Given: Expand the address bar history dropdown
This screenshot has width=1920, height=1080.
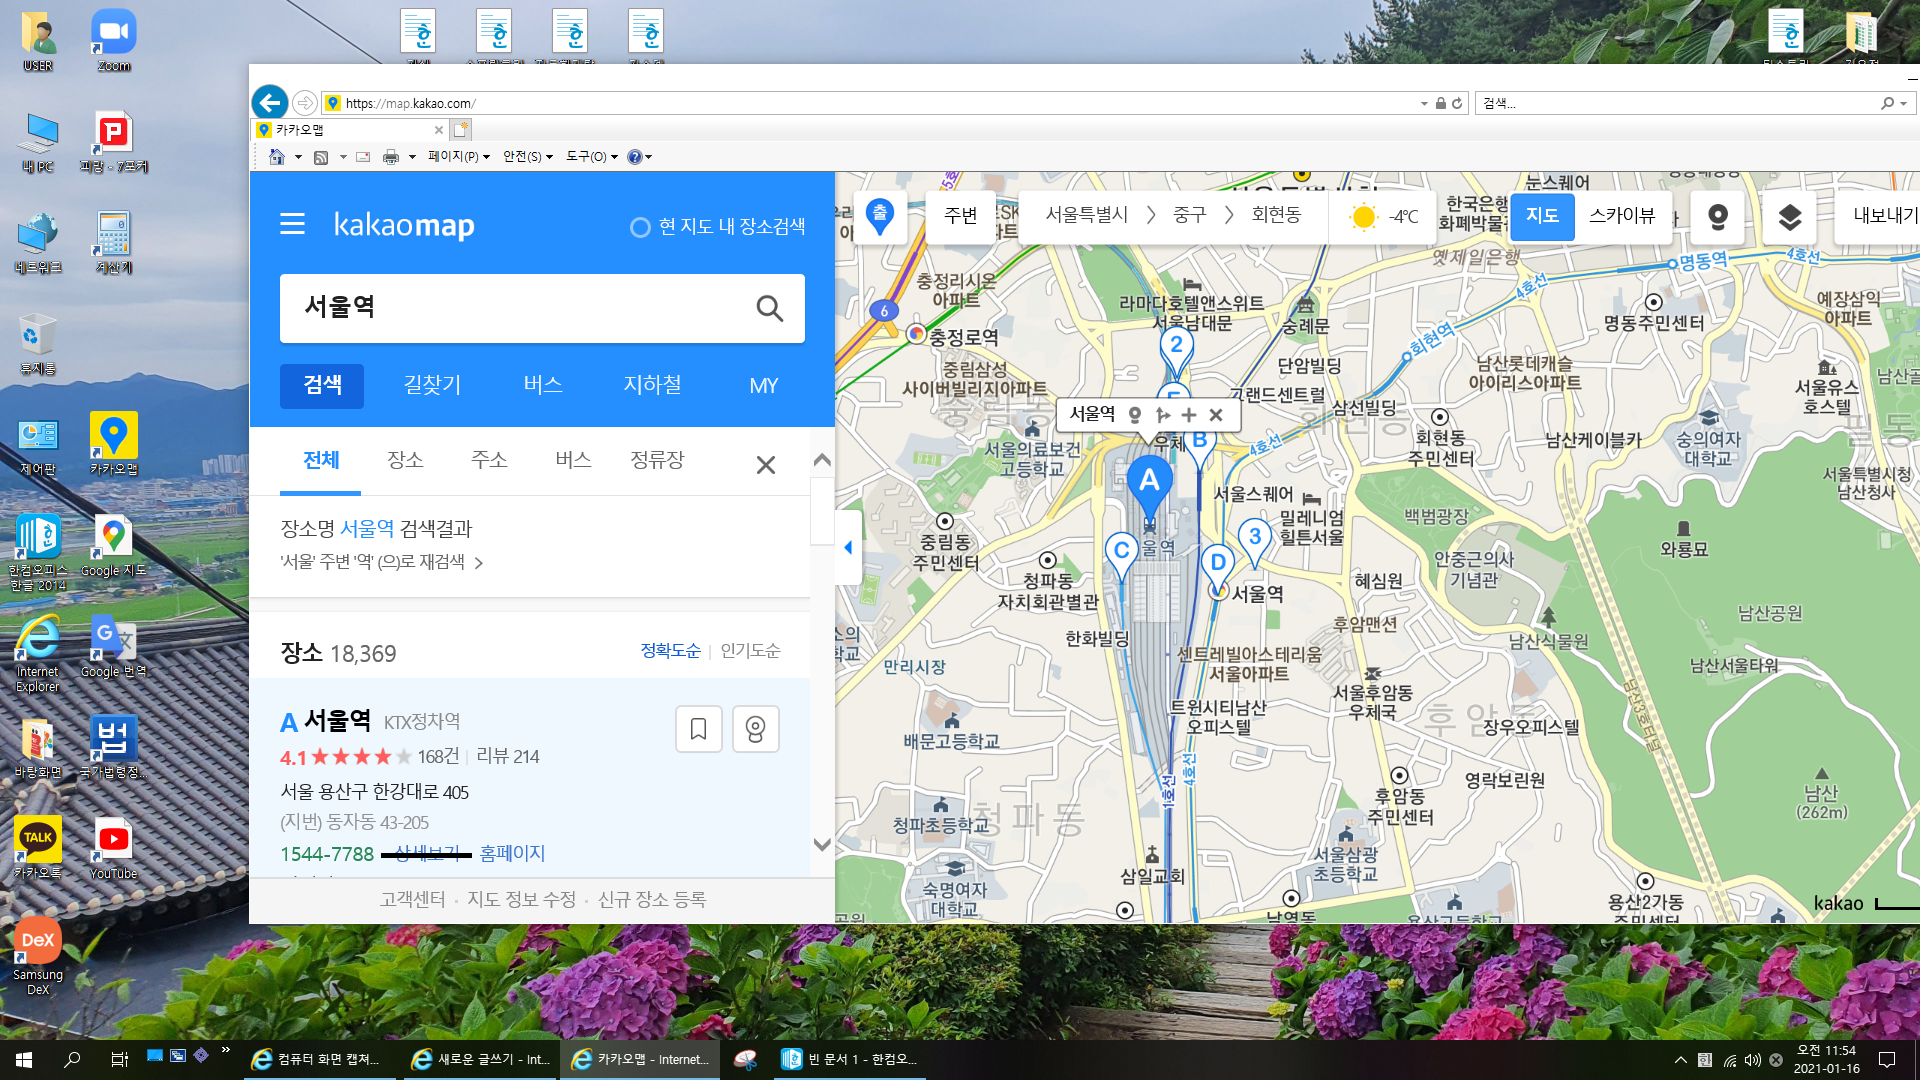Looking at the screenshot, I should point(1424,103).
